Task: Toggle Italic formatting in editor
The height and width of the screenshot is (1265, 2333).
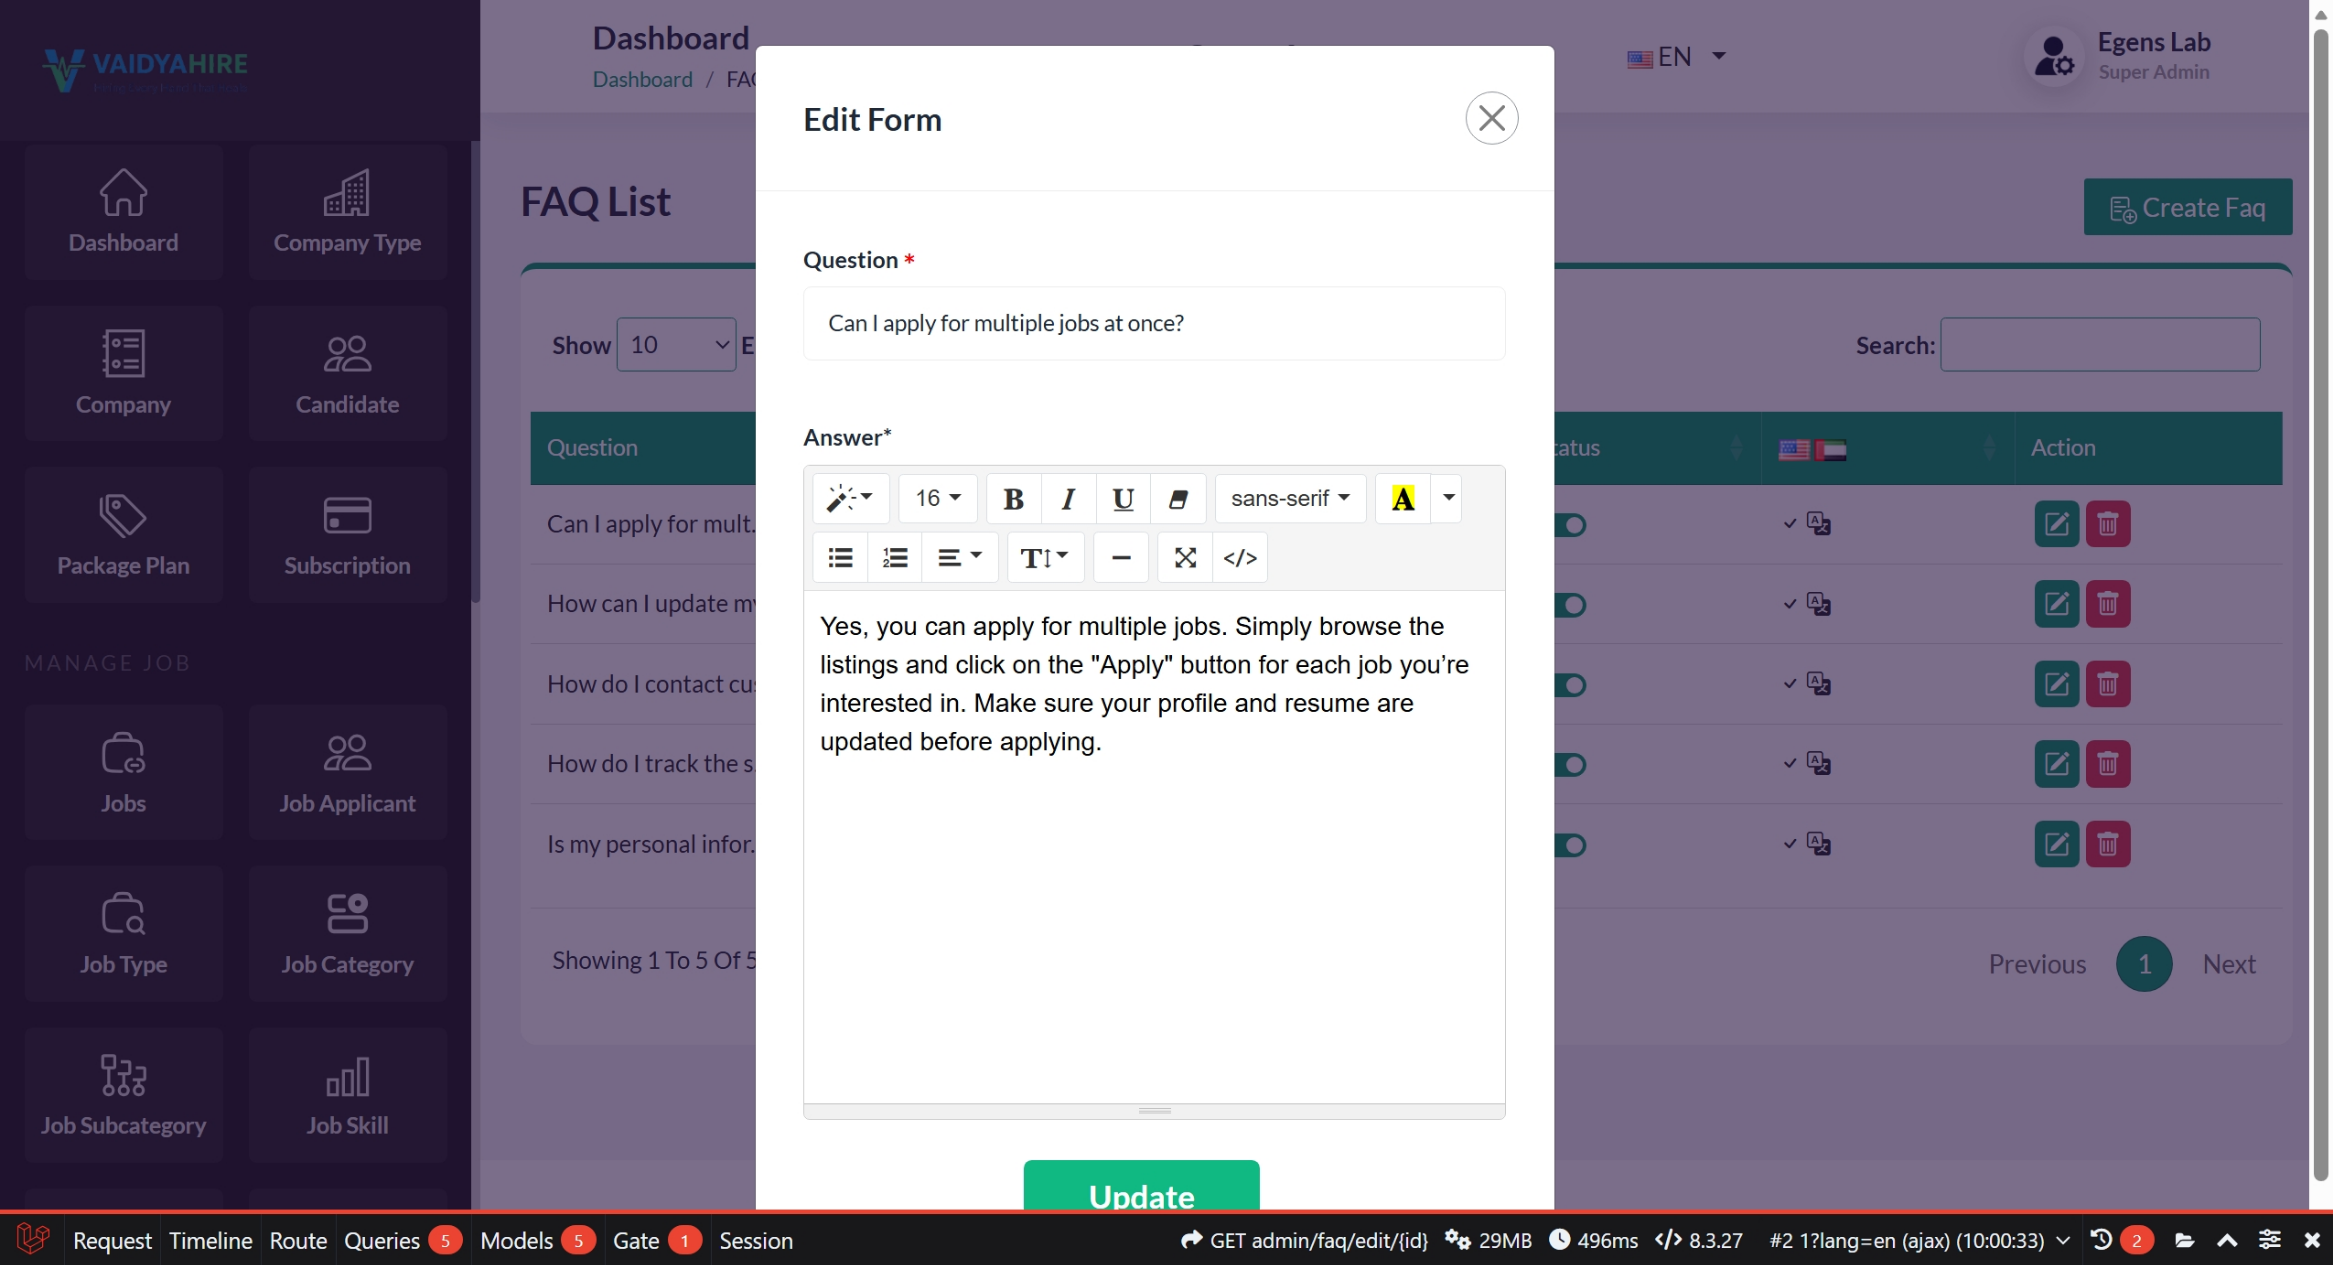Action: tap(1068, 498)
